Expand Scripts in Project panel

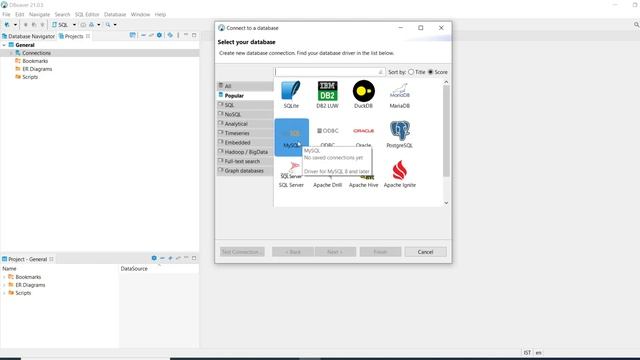pos(4,293)
